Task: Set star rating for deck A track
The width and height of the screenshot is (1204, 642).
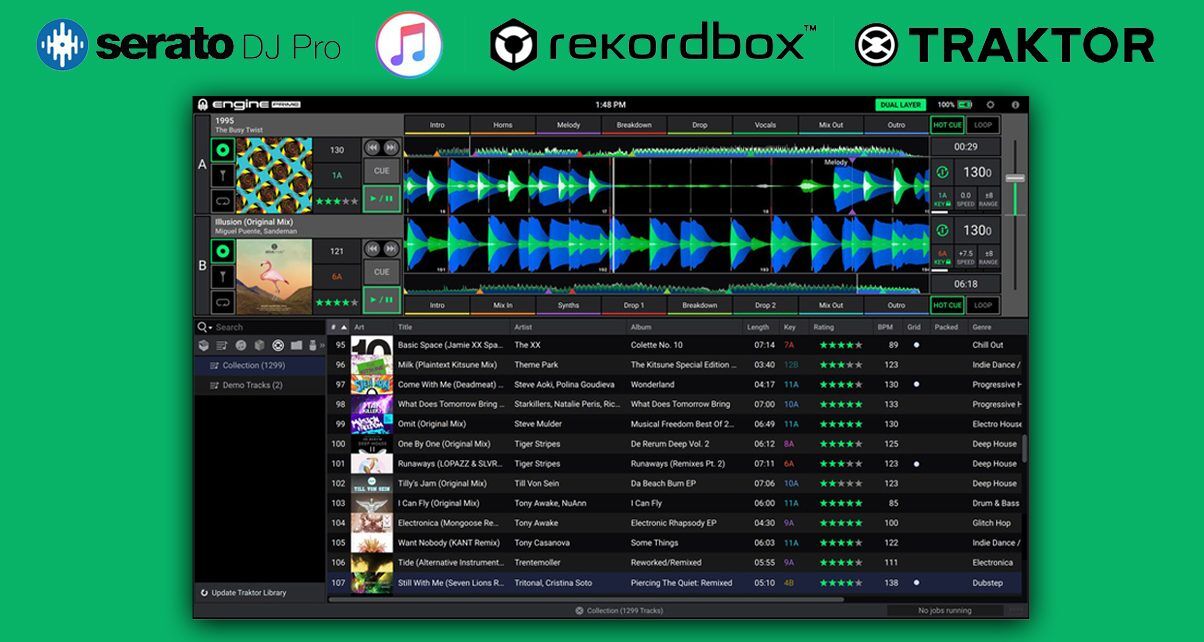Action: pyautogui.click(x=336, y=201)
